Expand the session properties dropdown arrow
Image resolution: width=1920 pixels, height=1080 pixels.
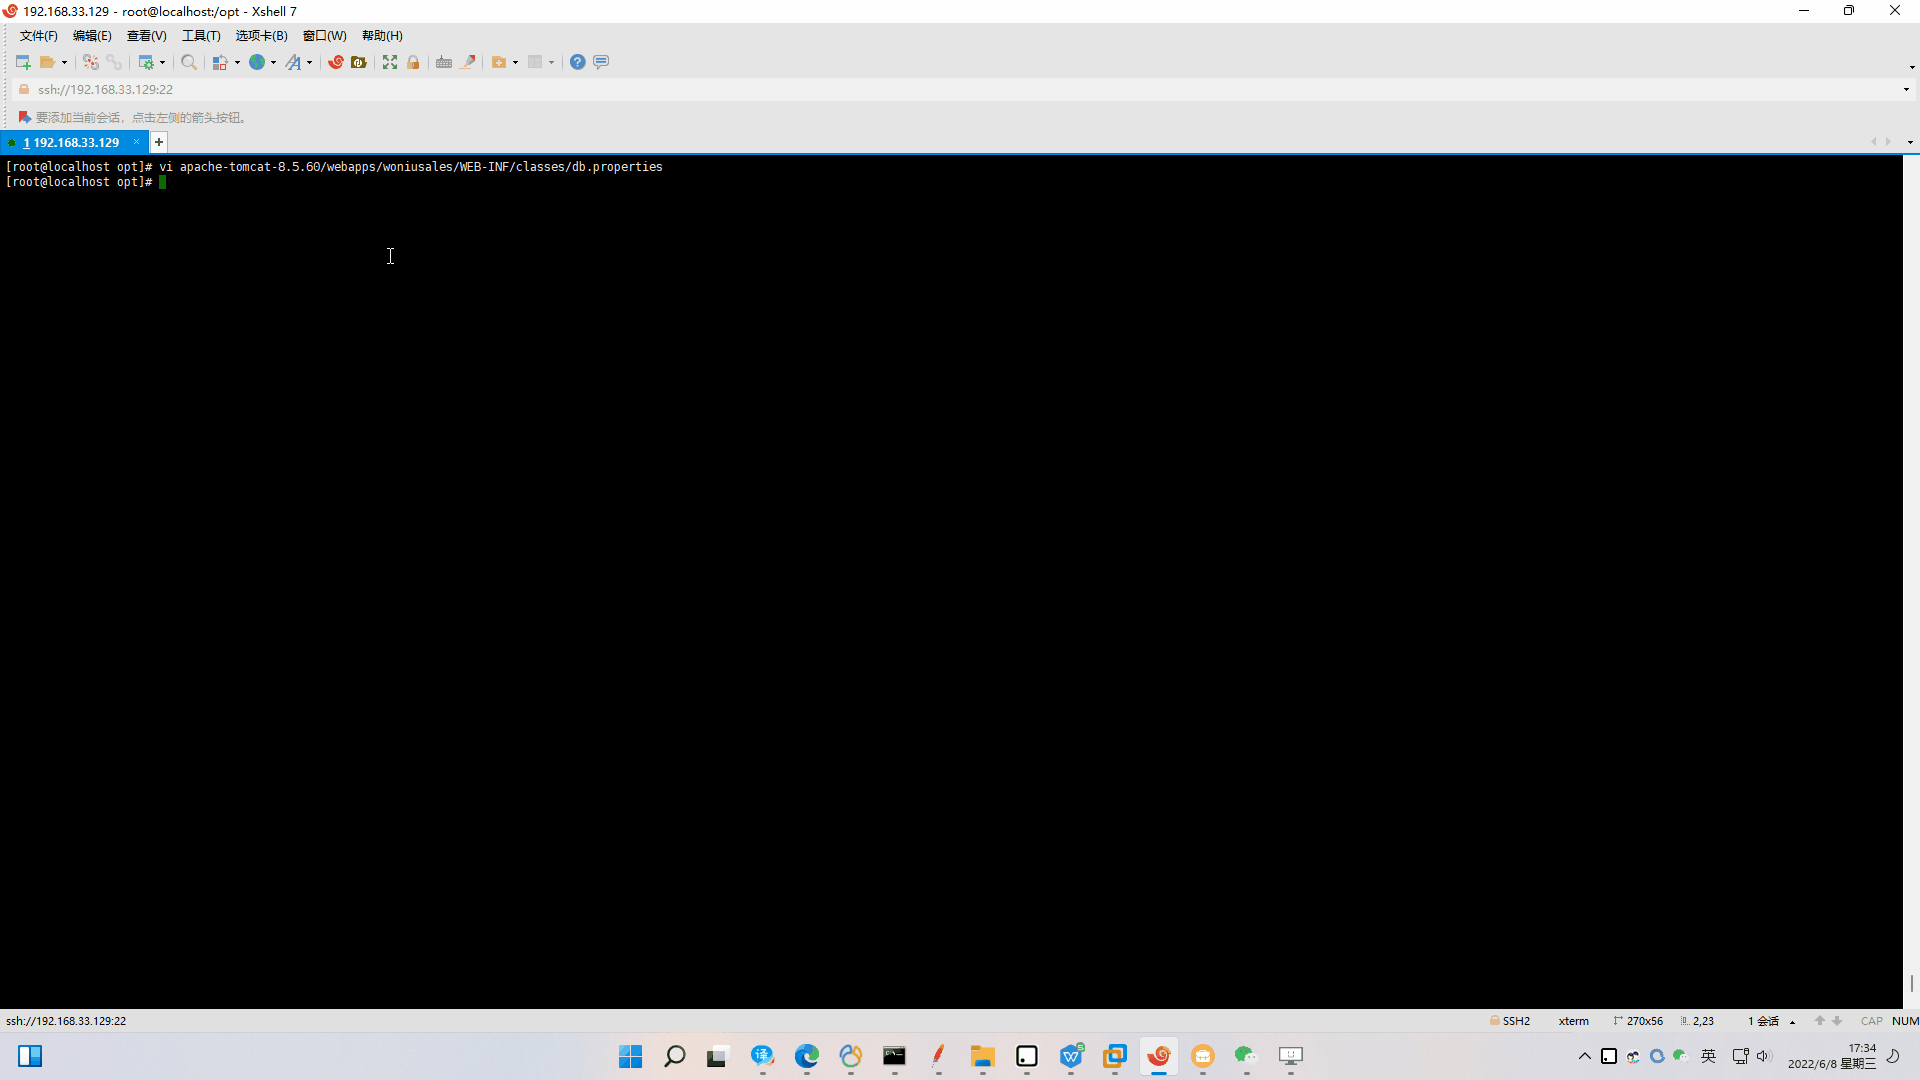pyautogui.click(x=162, y=62)
